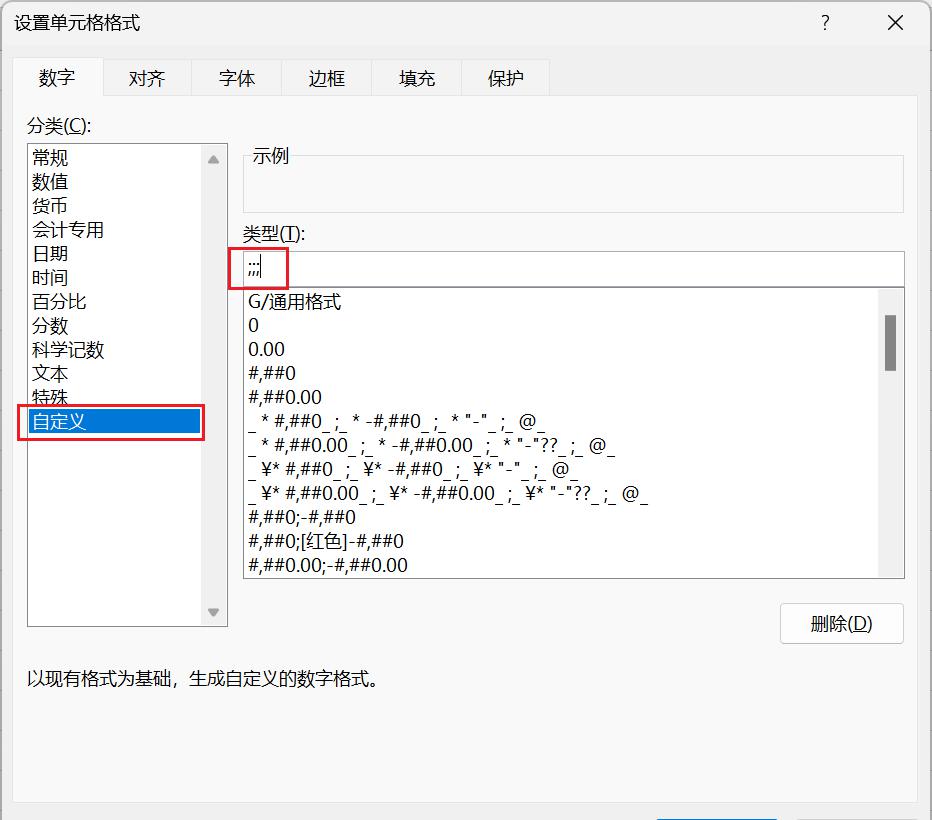Viewport: 932px width, 820px height.
Task: Select 分数 category
Action: coord(115,326)
